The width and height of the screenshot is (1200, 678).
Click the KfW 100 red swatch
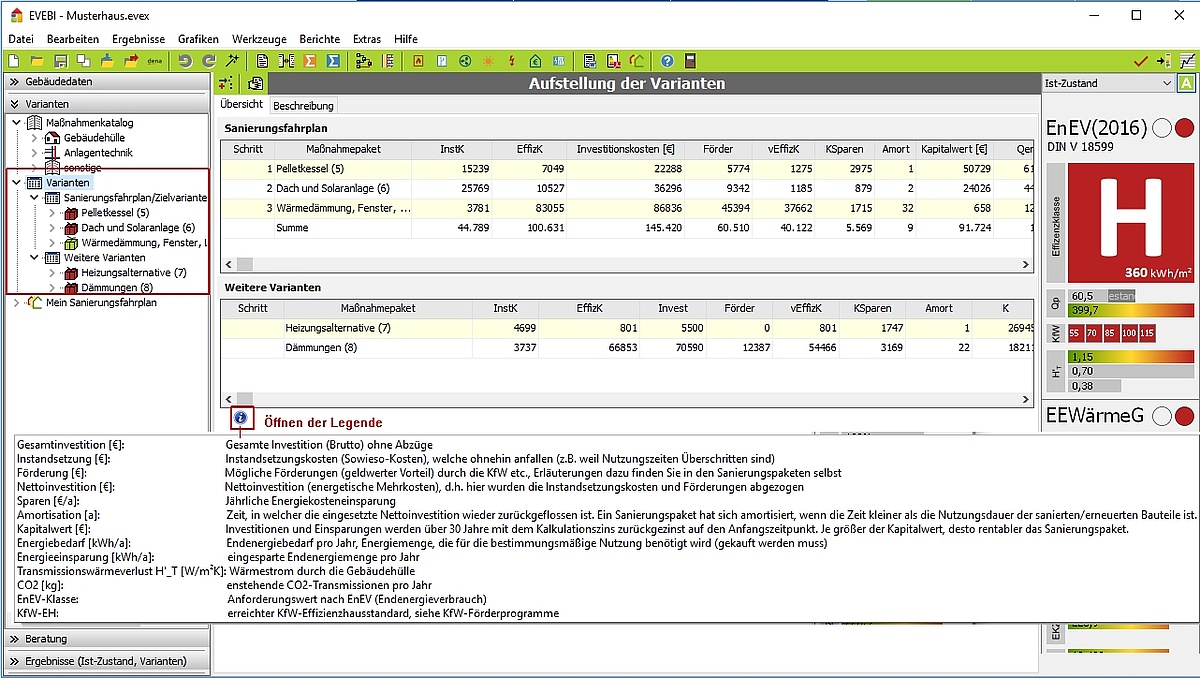point(1128,332)
